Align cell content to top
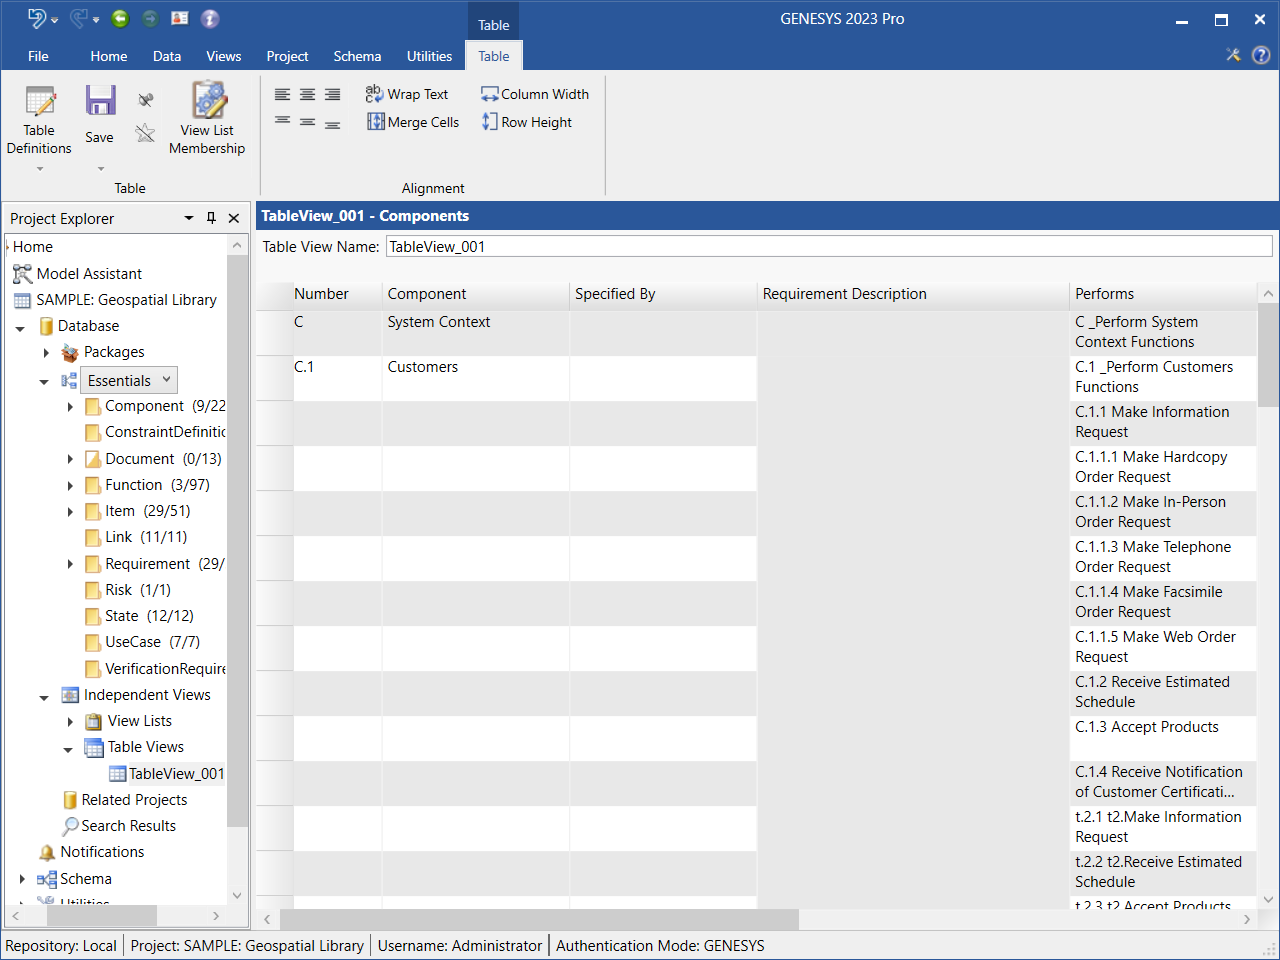 [x=283, y=122]
